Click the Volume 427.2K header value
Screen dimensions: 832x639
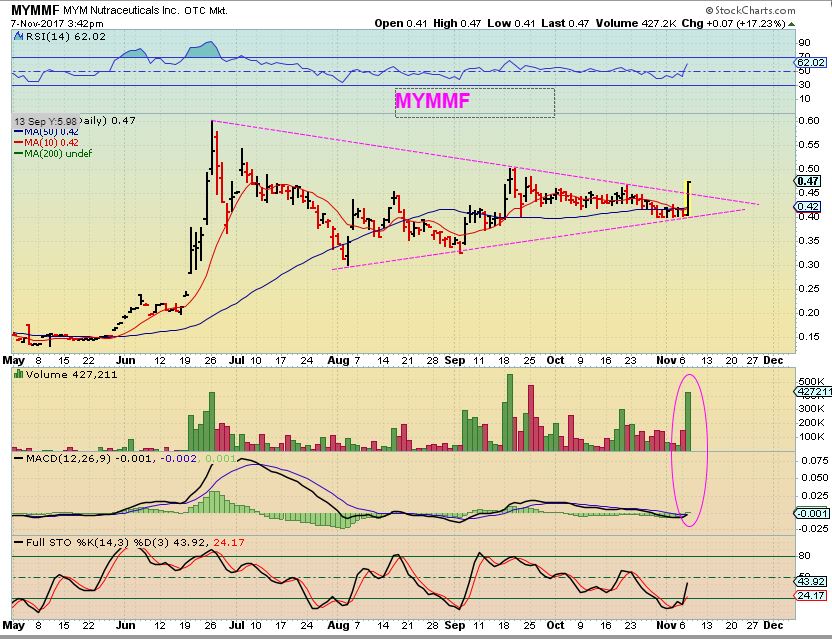(x=636, y=23)
